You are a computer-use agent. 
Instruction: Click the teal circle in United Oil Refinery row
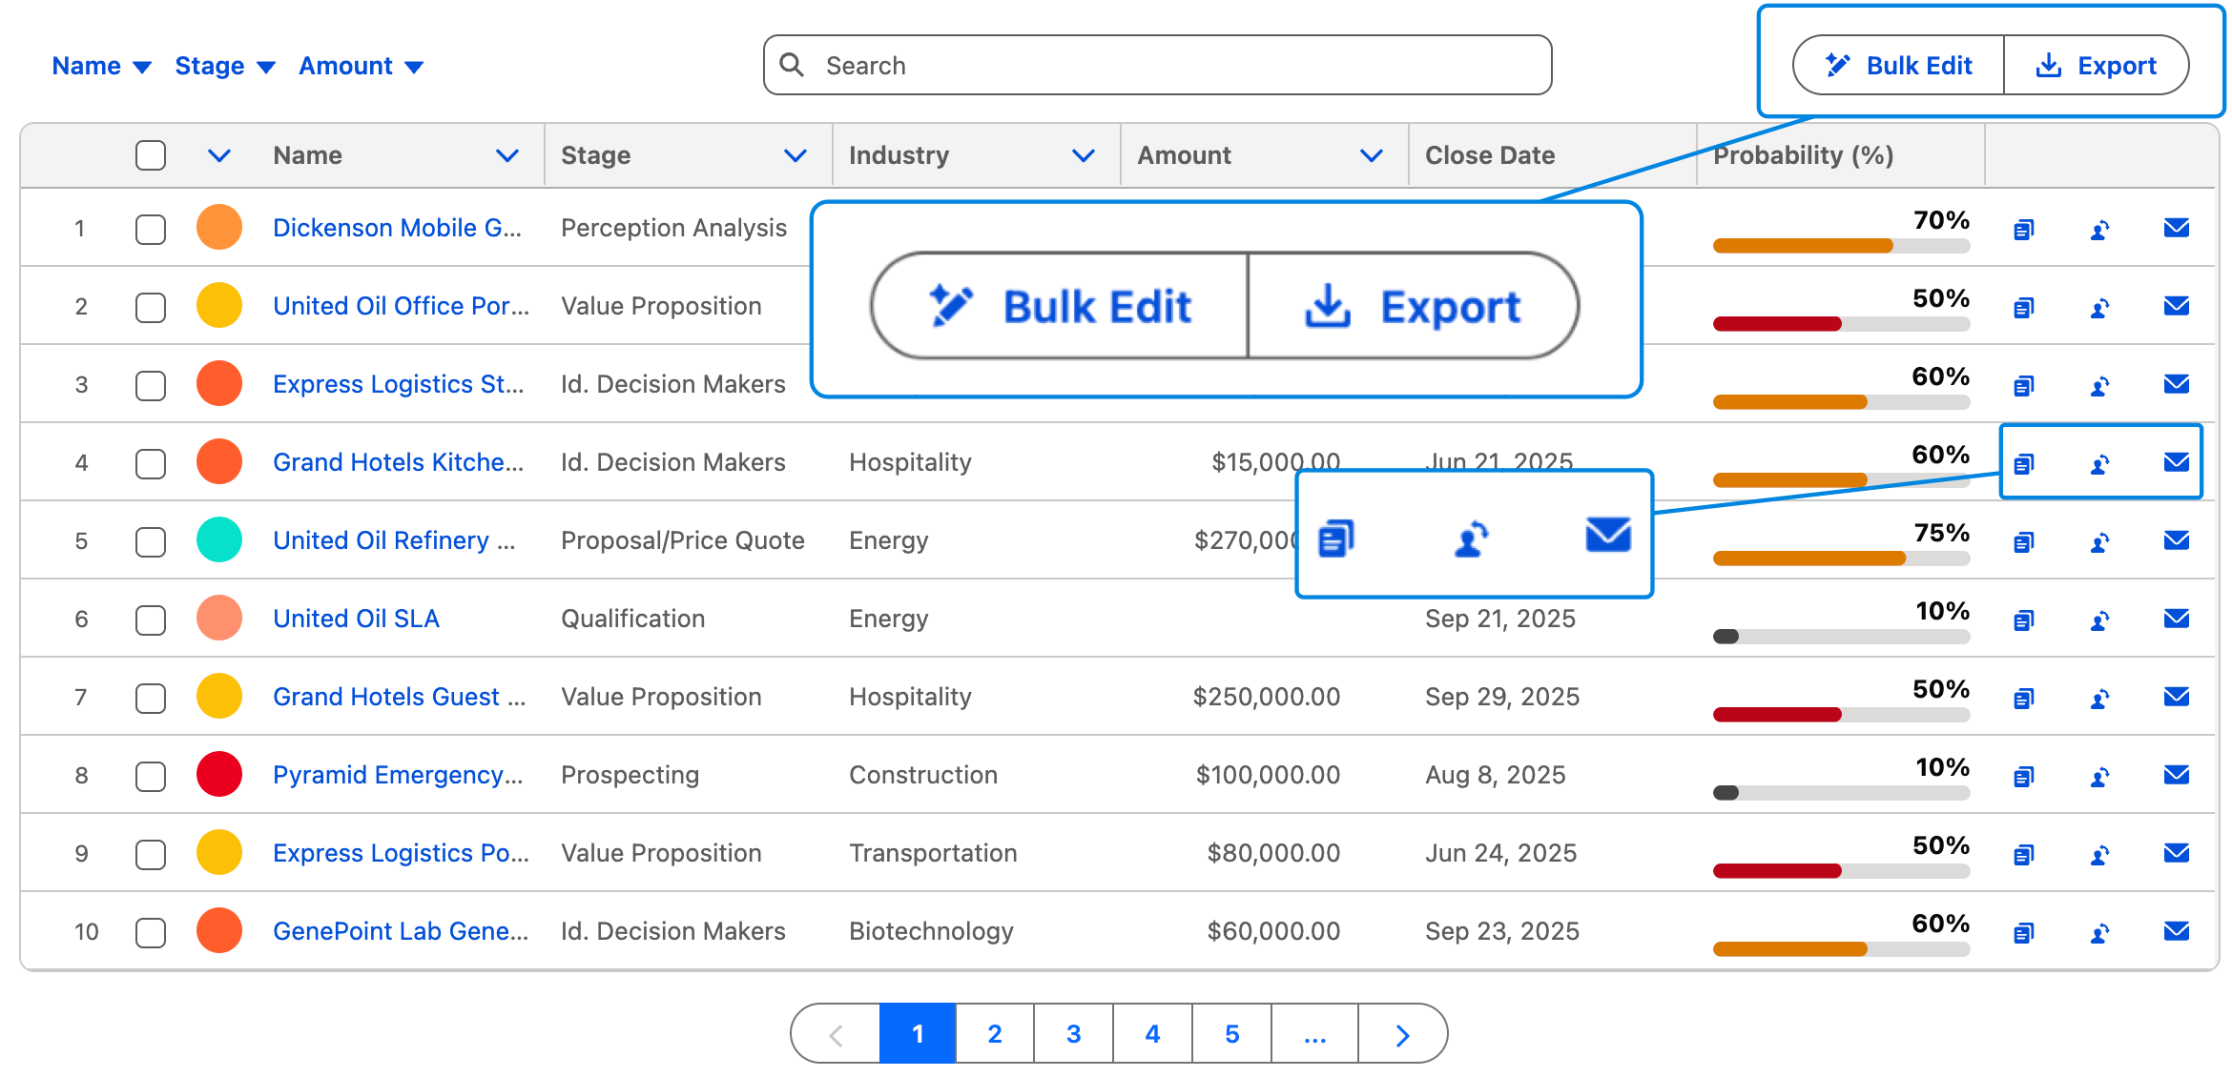219,540
